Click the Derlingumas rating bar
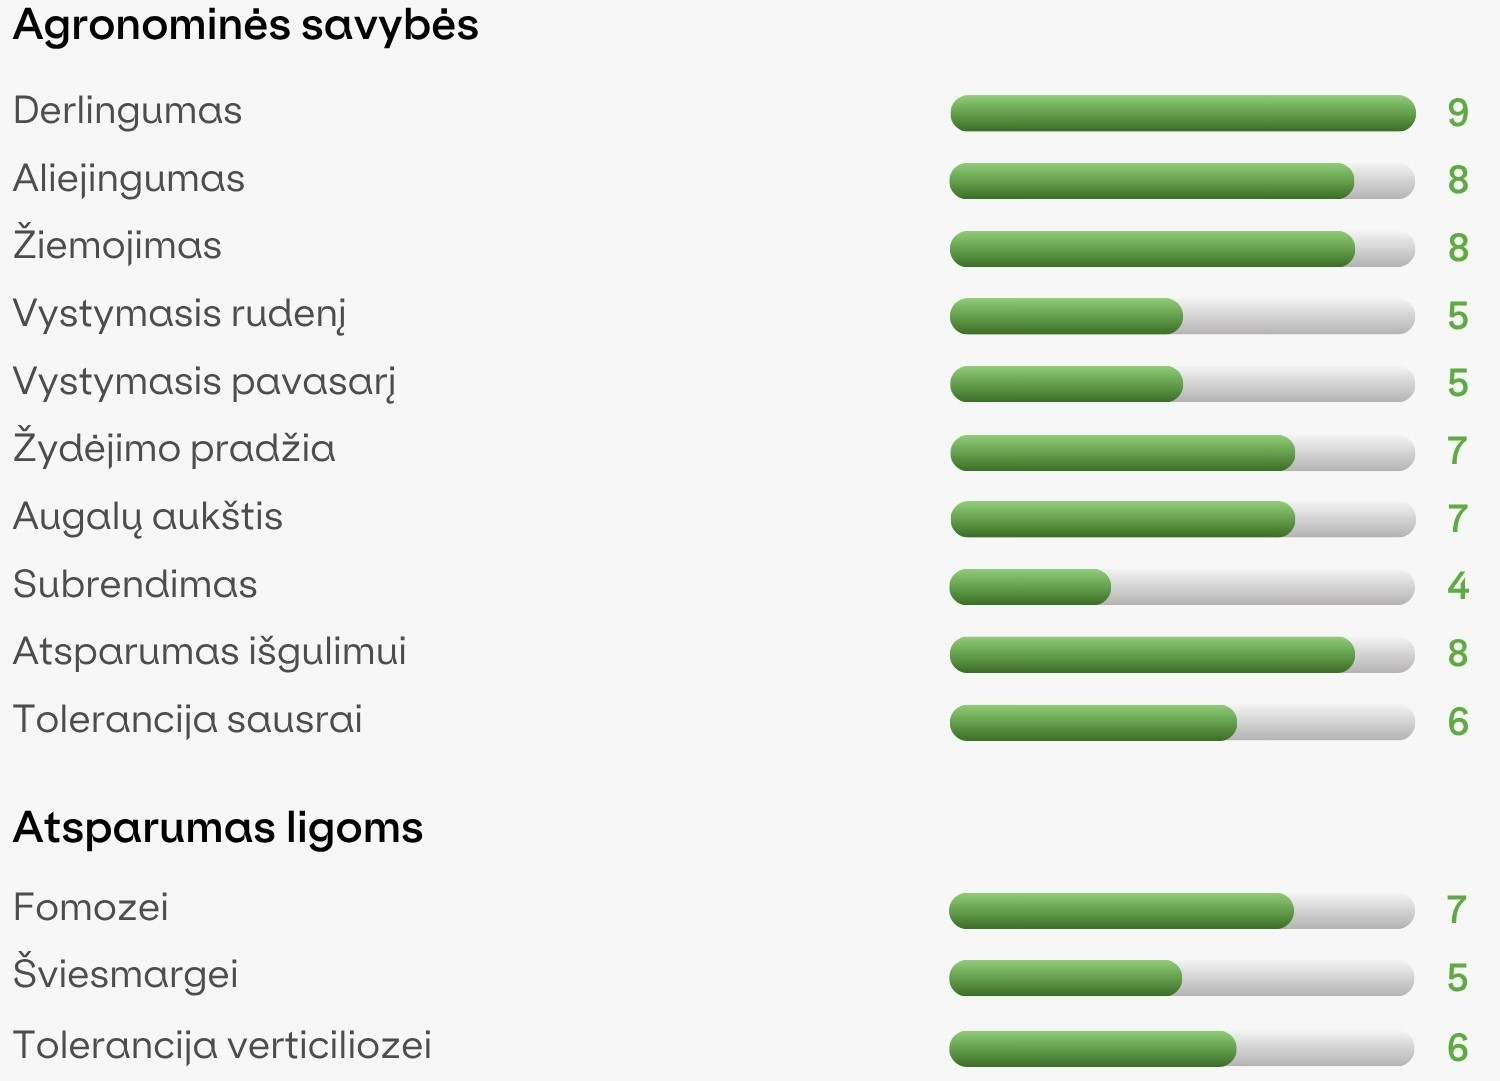The image size is (1500, 1081). pyautogui.click(x=1182, y=113)
